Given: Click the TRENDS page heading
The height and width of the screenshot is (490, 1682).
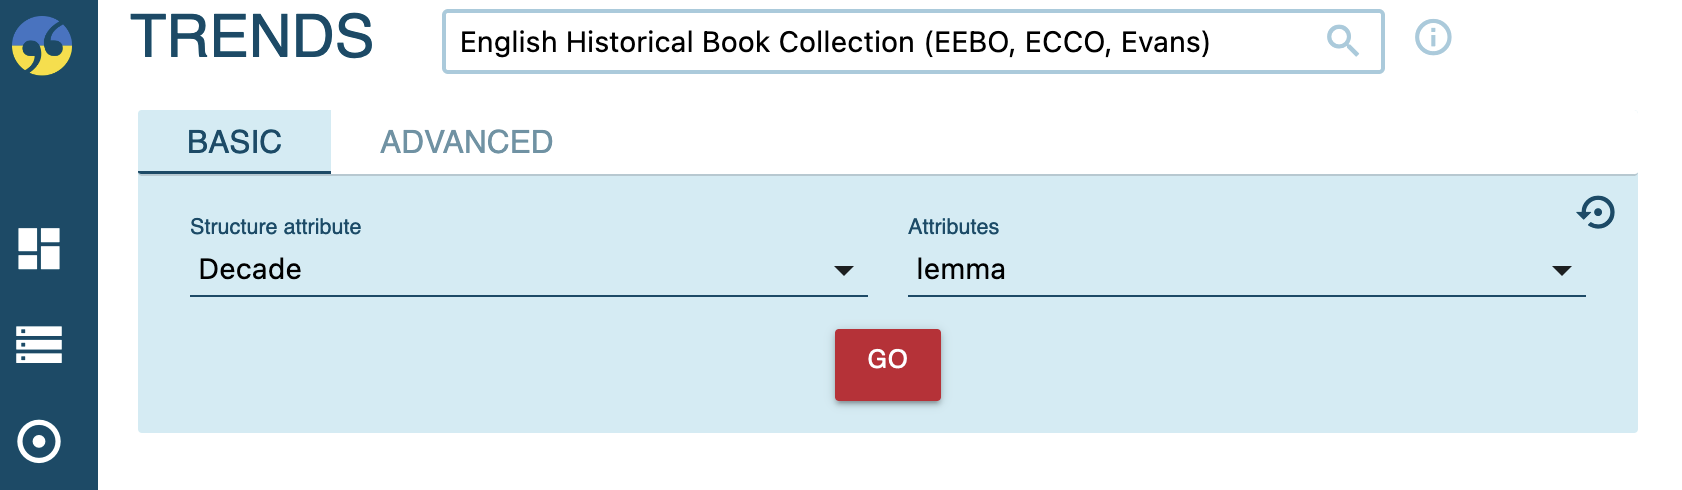Looking at the screenshot, I should (x=252, y=37).
